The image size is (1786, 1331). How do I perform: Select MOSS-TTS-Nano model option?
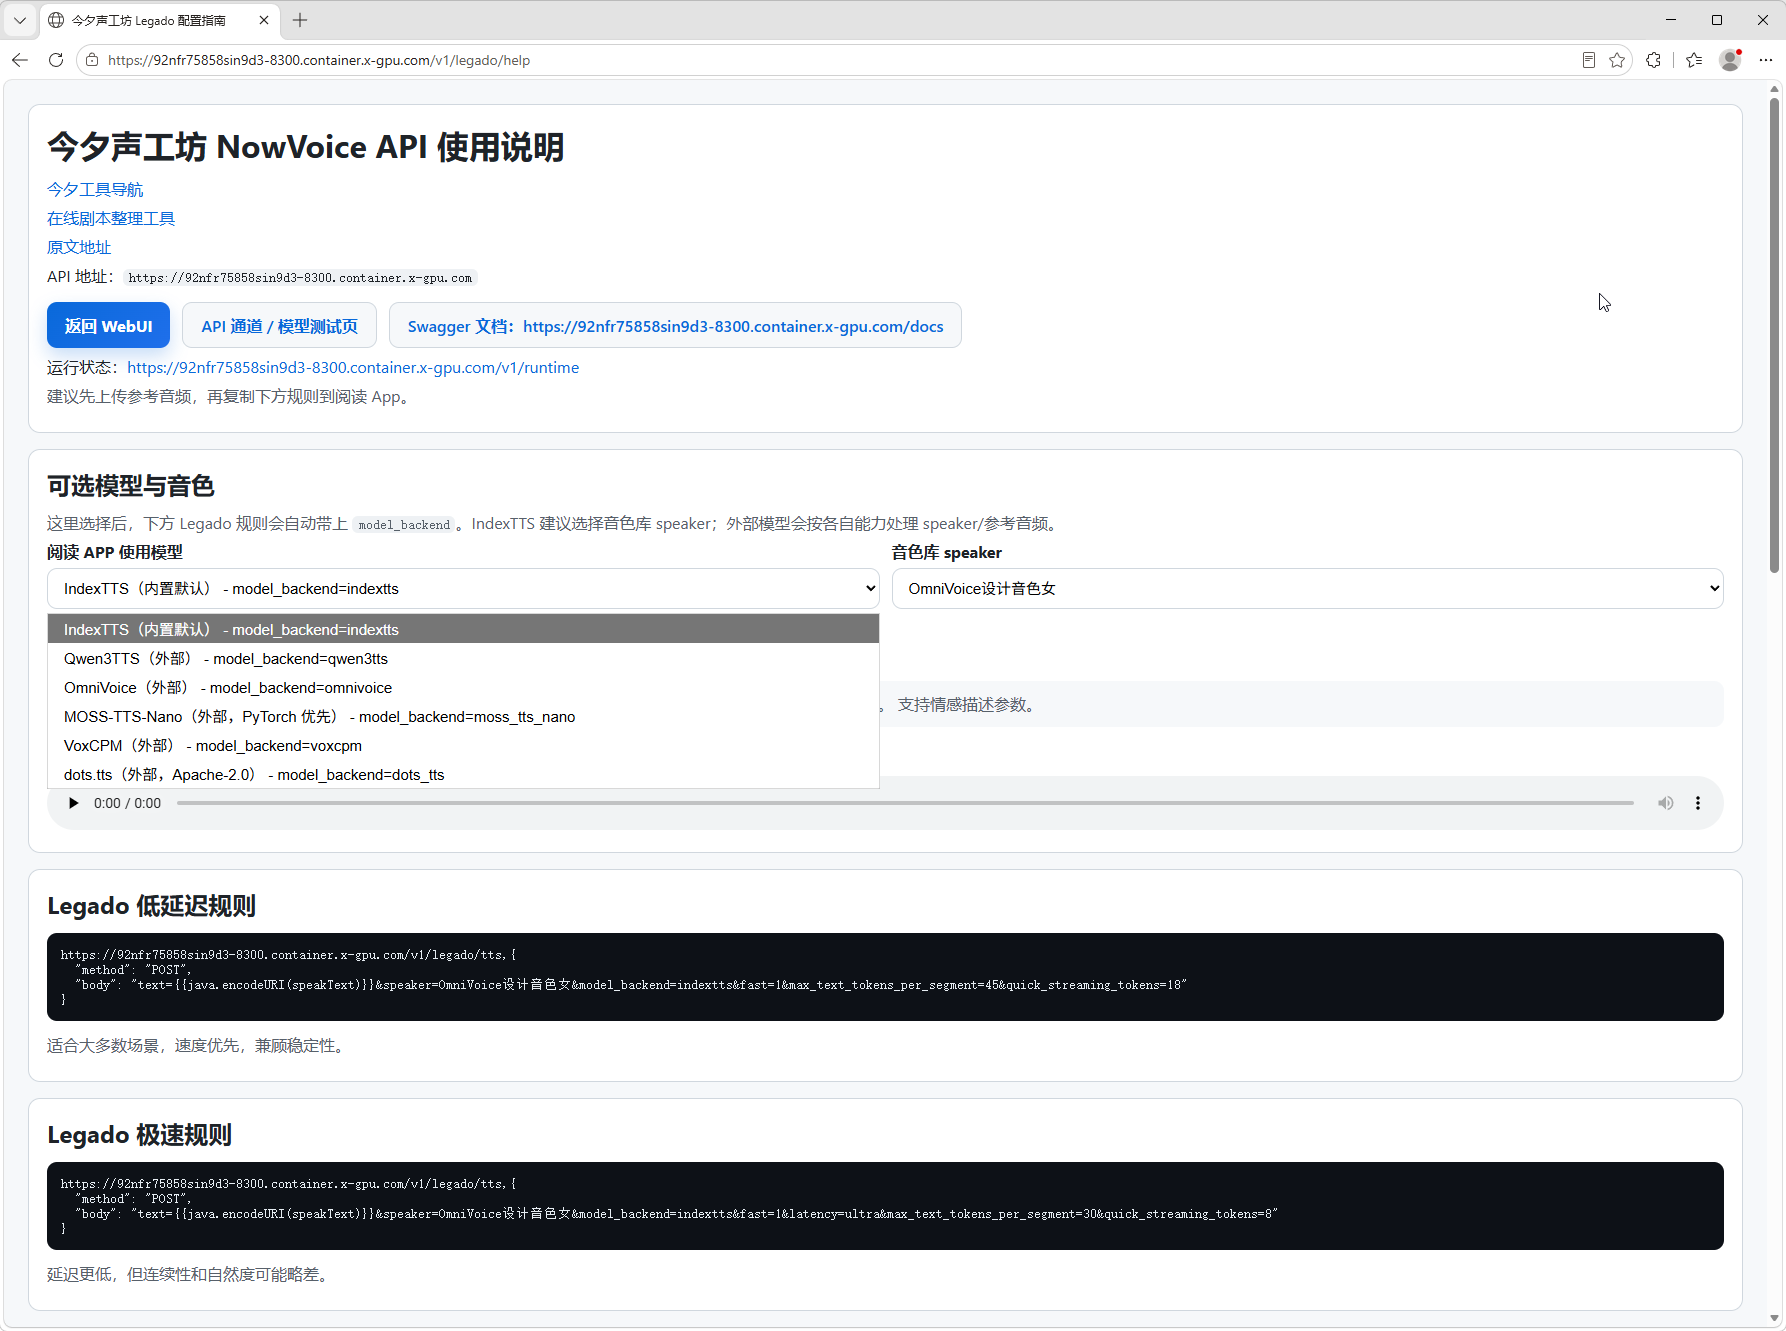tap(463, 717)
